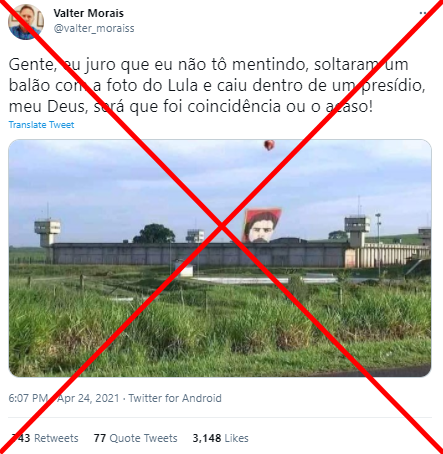Click the hot-air balloon in the photo
The image size is (443, 454).
pyautogui.click(x=269, y=145)
